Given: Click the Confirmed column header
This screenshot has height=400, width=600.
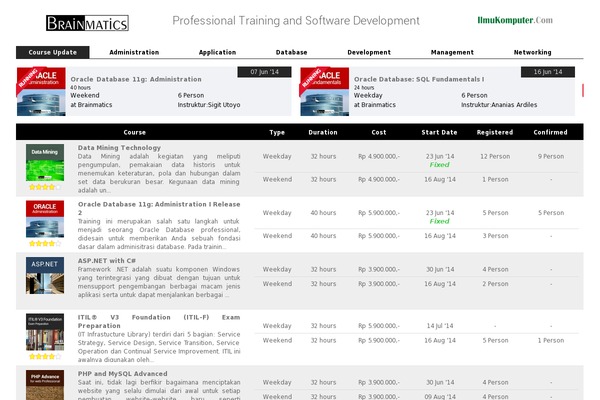Looking at the screenshot, I should coord(550,132).
